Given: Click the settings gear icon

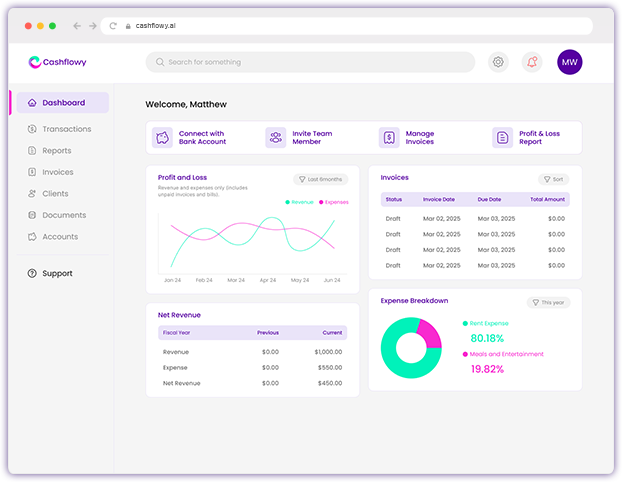Looking at the screenshot, I should point(498,62).
